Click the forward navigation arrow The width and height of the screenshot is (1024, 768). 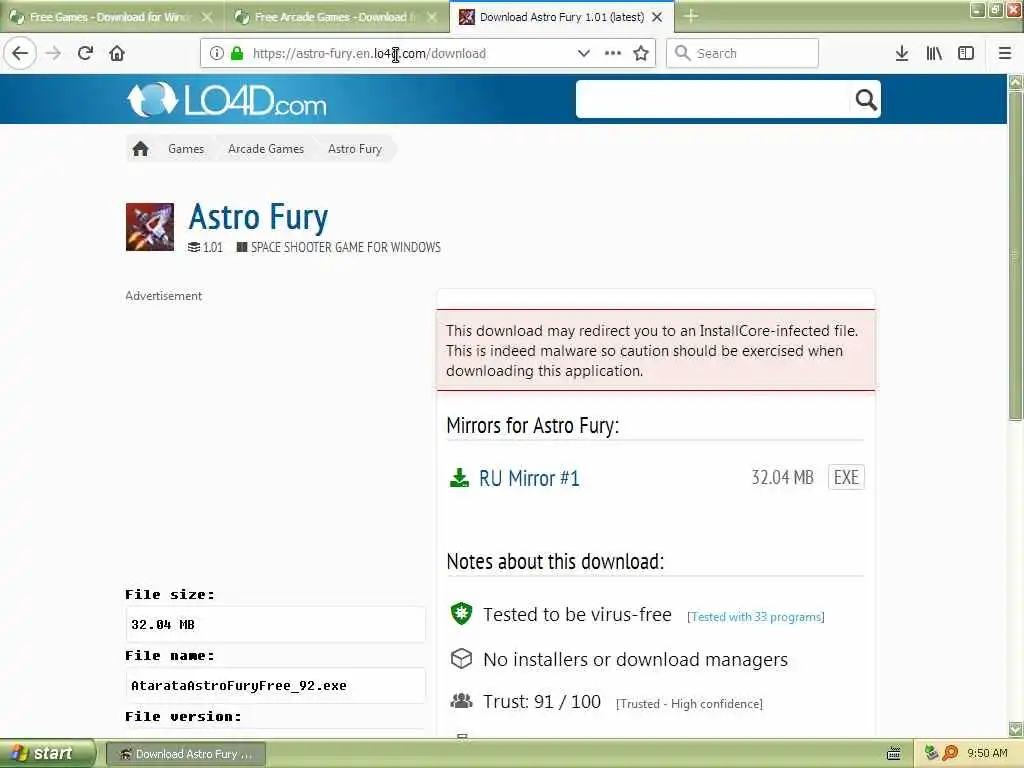click(x=53, y=53)
